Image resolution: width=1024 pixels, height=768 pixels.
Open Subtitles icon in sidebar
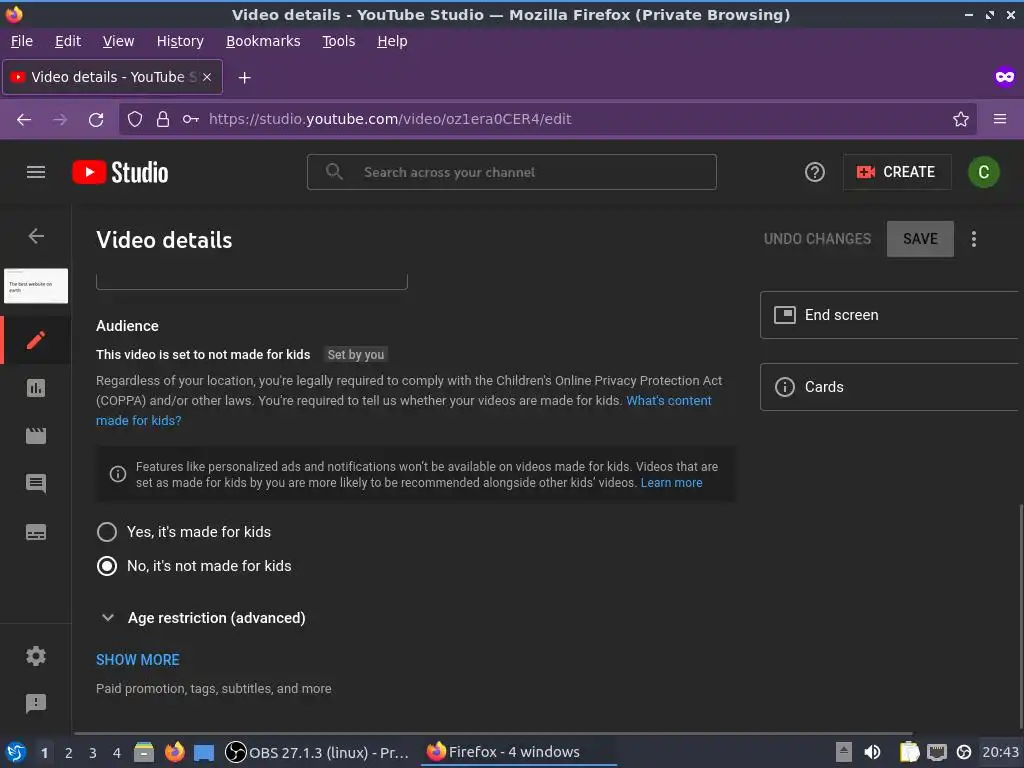36,532
